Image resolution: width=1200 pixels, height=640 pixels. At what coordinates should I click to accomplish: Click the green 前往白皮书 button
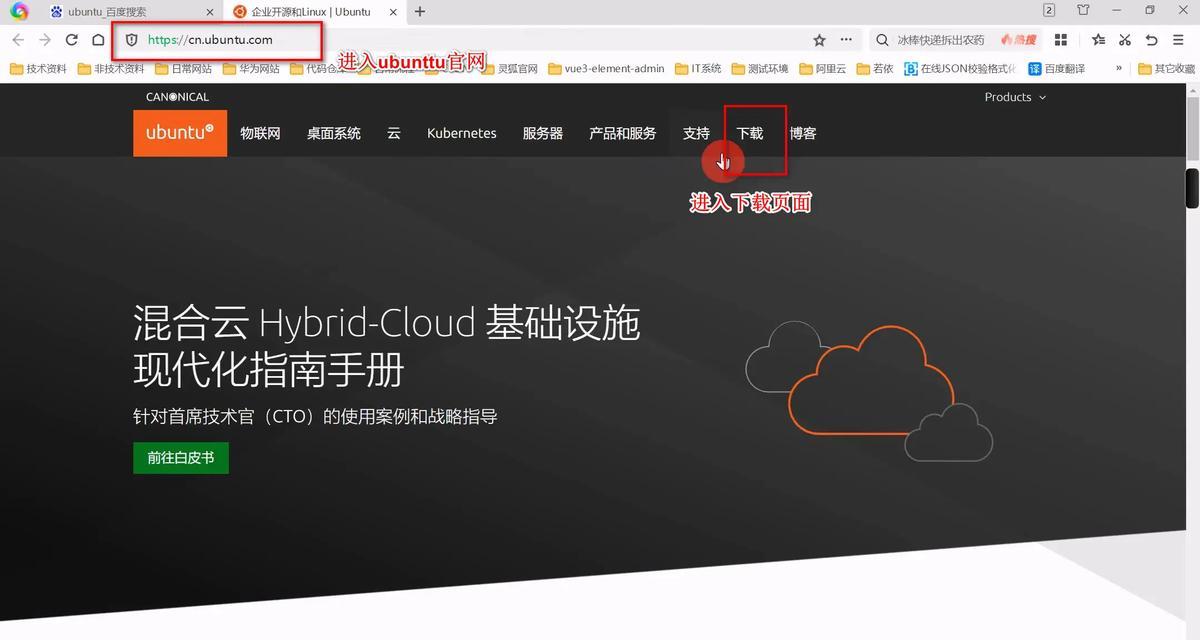[x=181, y=458]
